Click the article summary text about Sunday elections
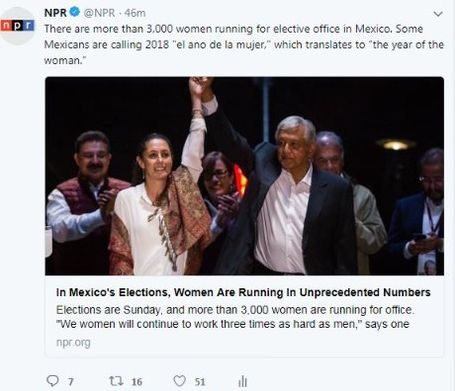The height and width of the screenshot is (391, 455). [x=235, y=317]
